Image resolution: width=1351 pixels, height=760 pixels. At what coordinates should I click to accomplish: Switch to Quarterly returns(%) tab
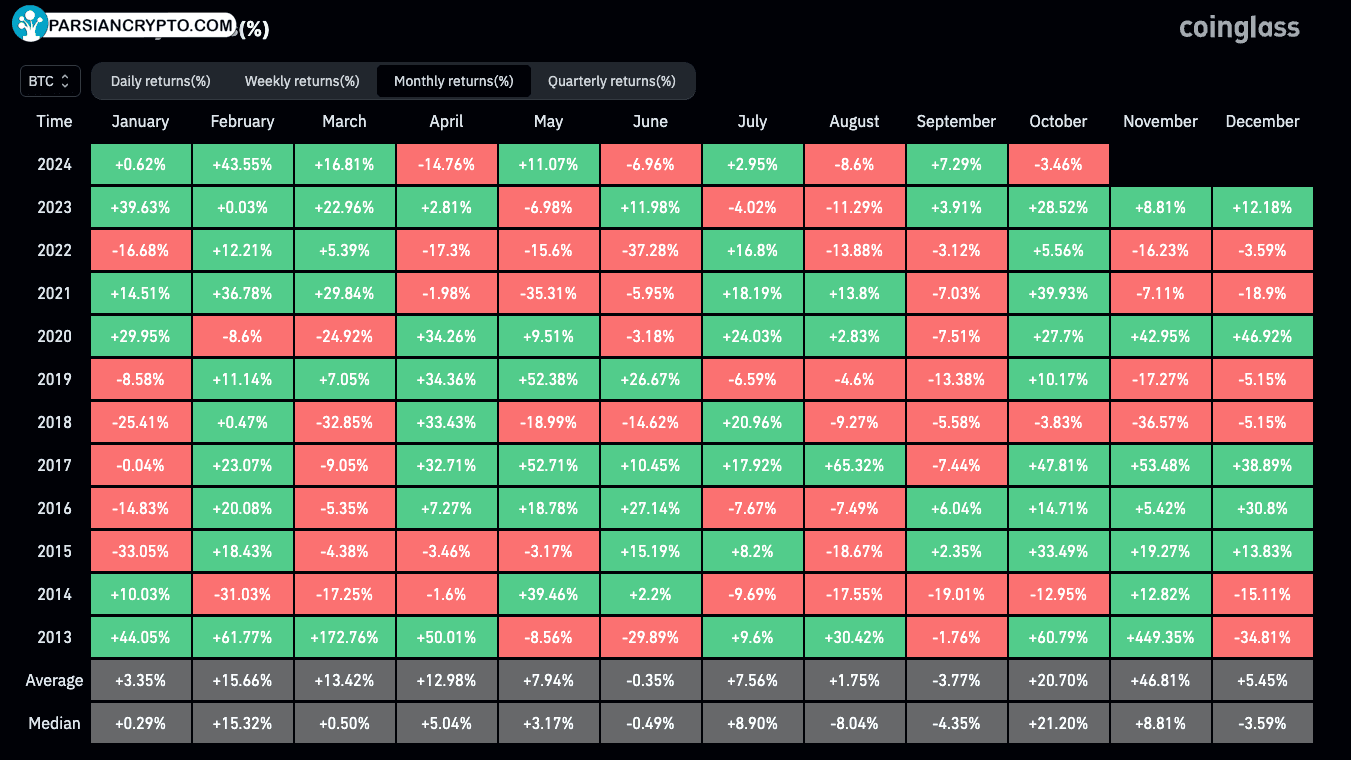click(x=612, y=81)
